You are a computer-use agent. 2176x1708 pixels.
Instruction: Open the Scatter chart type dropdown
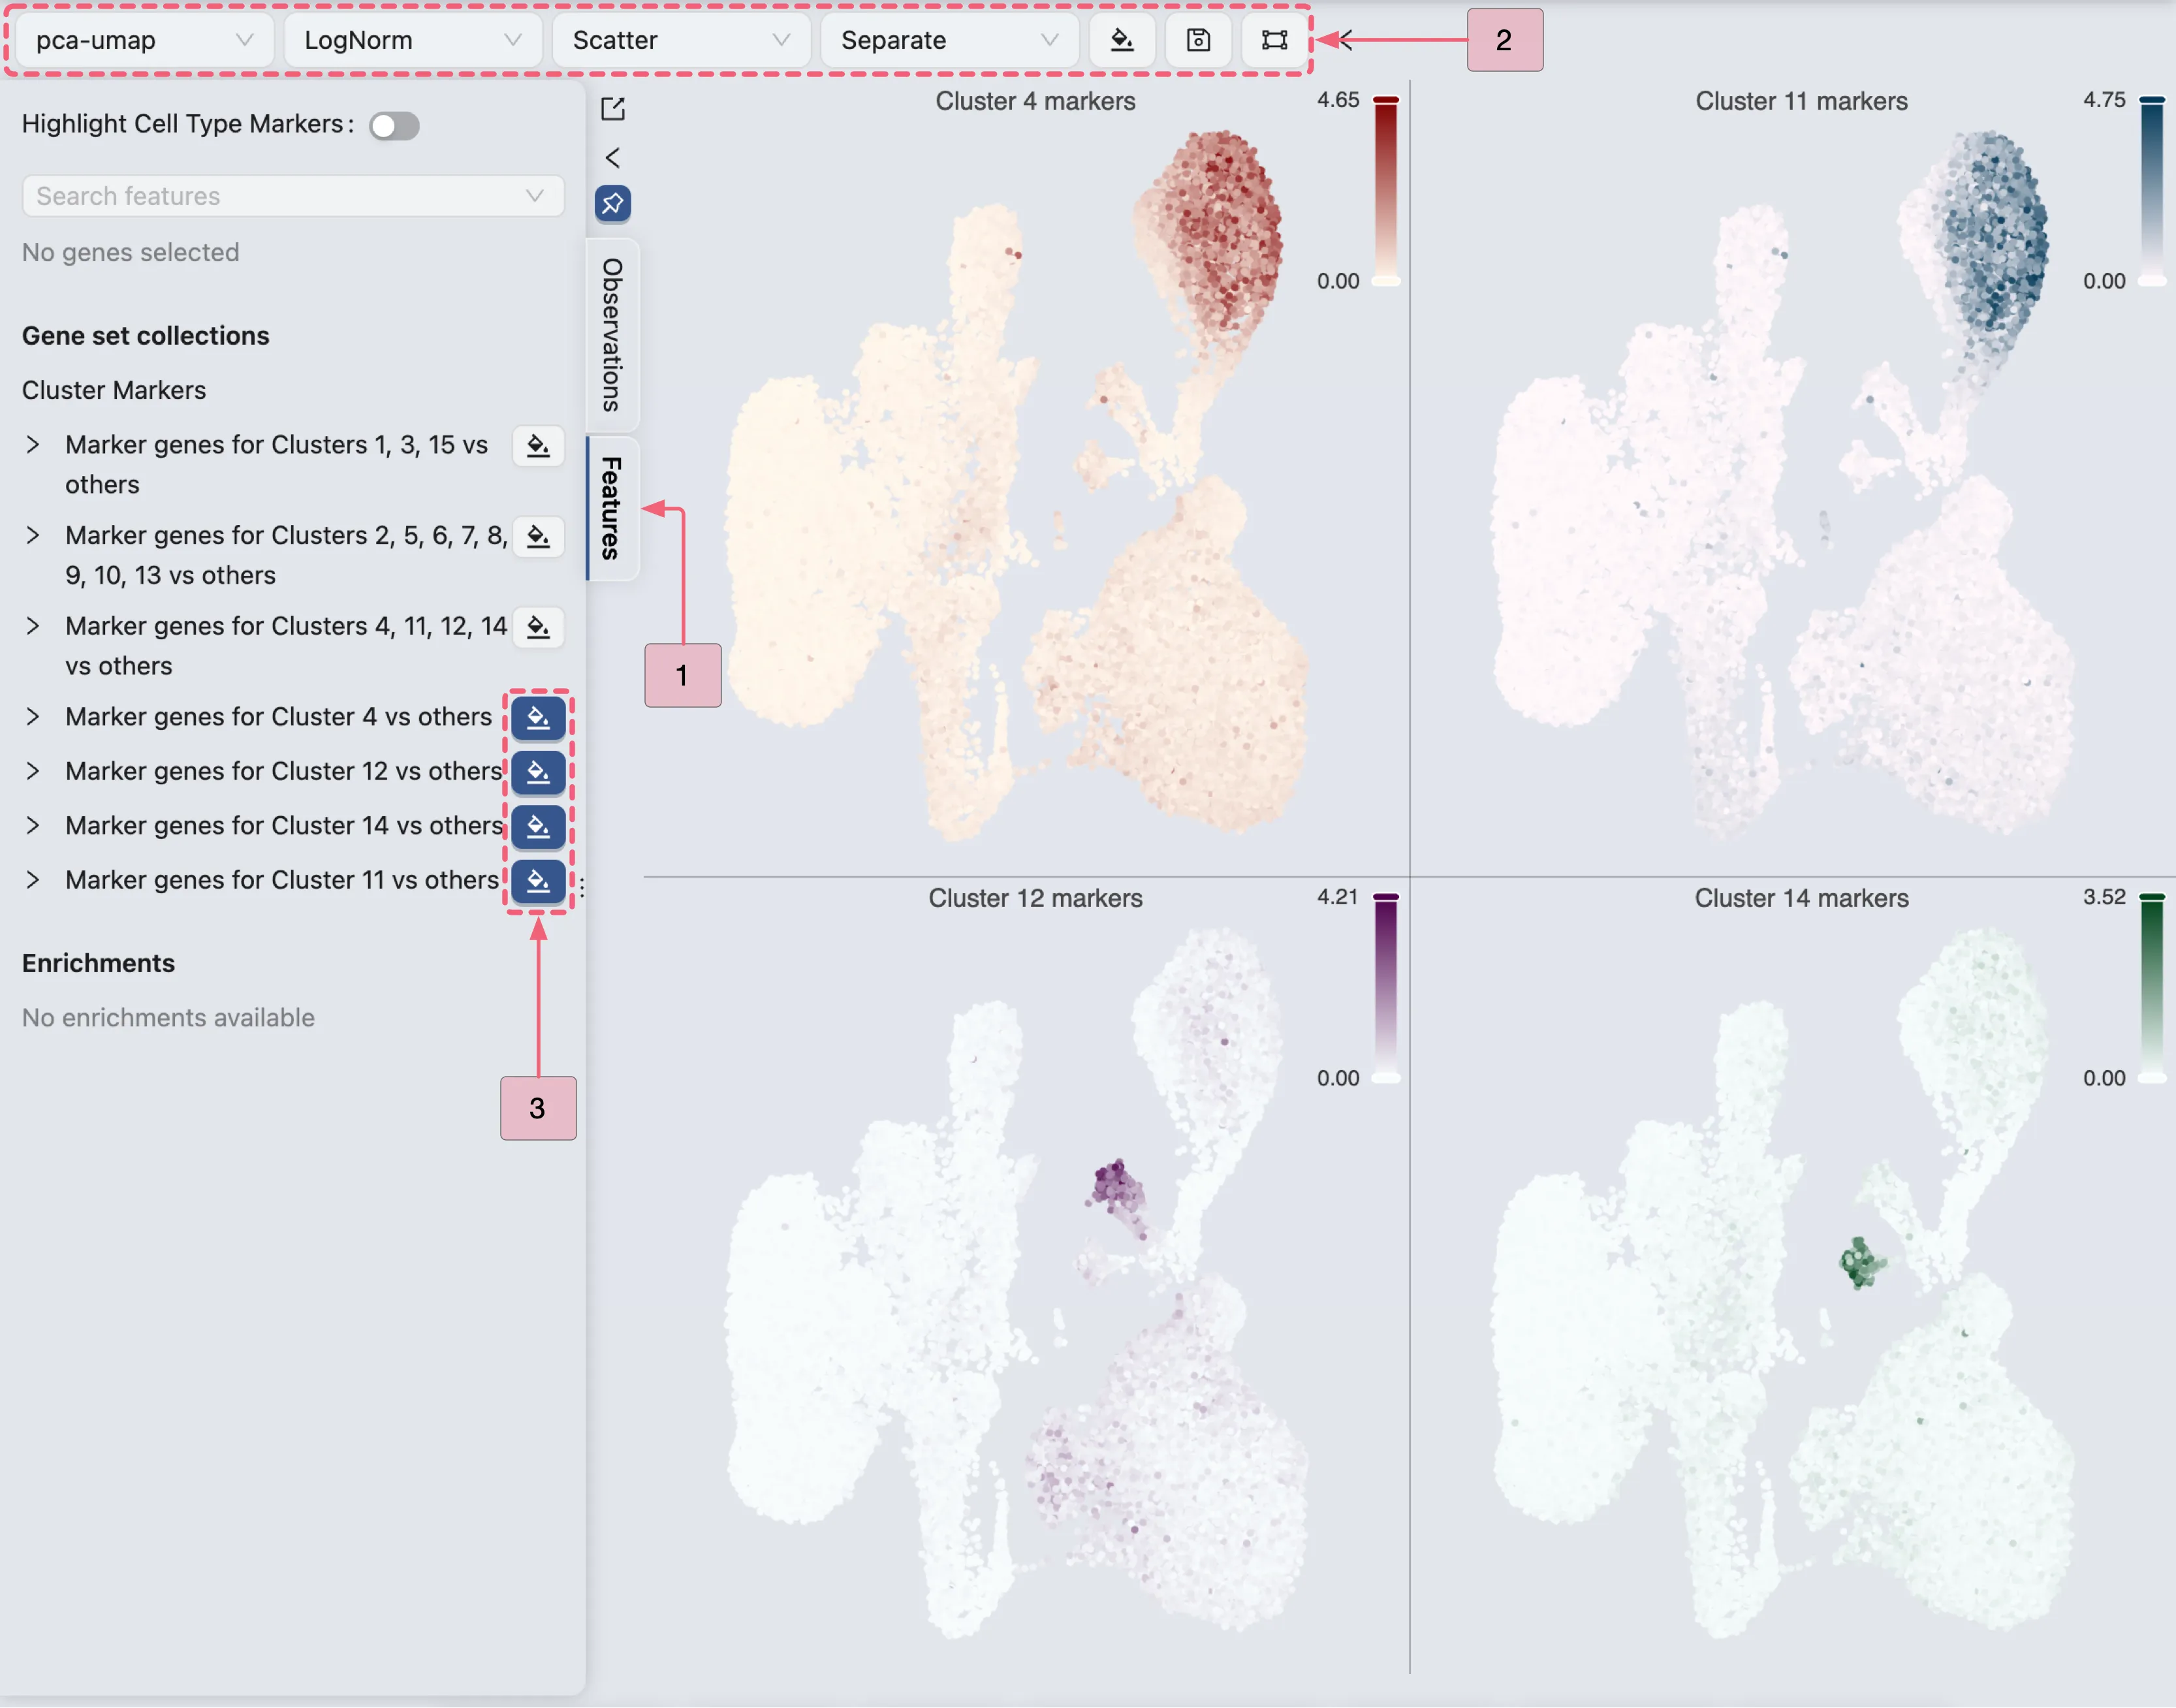tap(680, 40)
